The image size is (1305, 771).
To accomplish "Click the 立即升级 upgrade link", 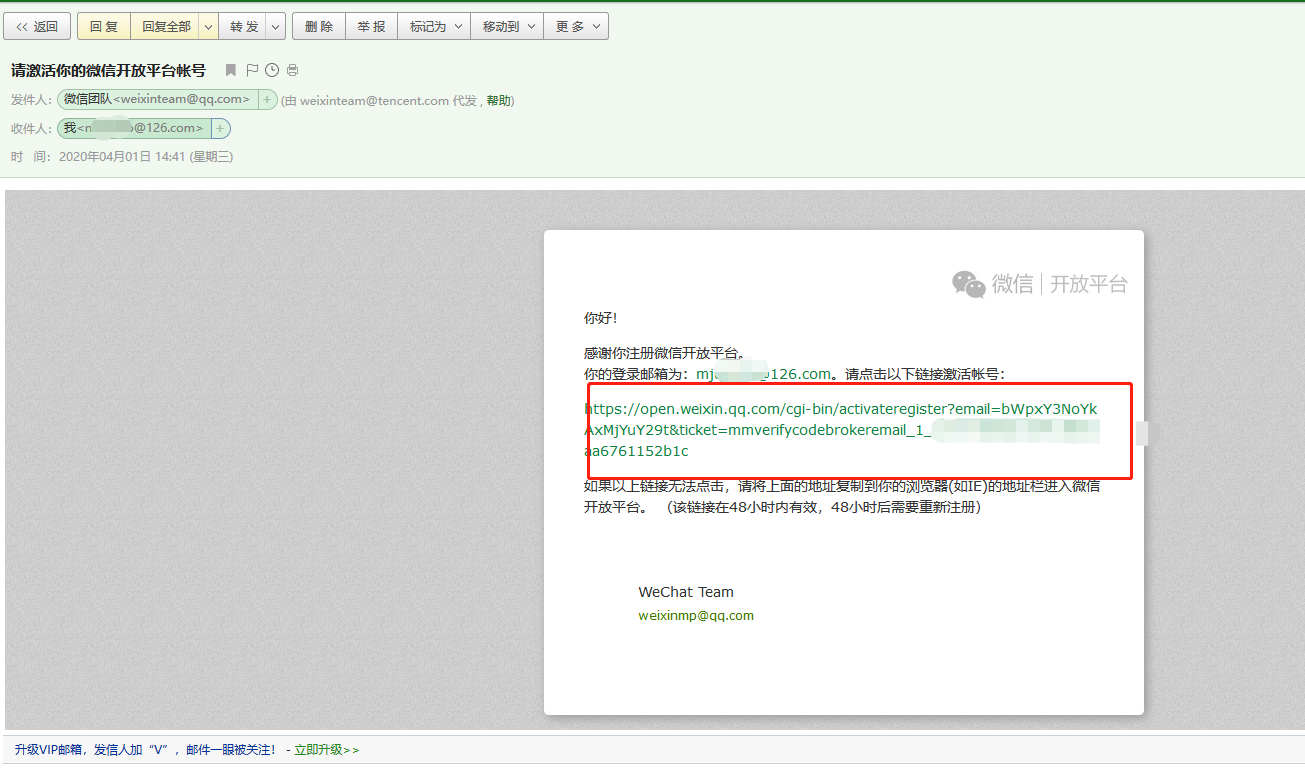I will 326,749.
